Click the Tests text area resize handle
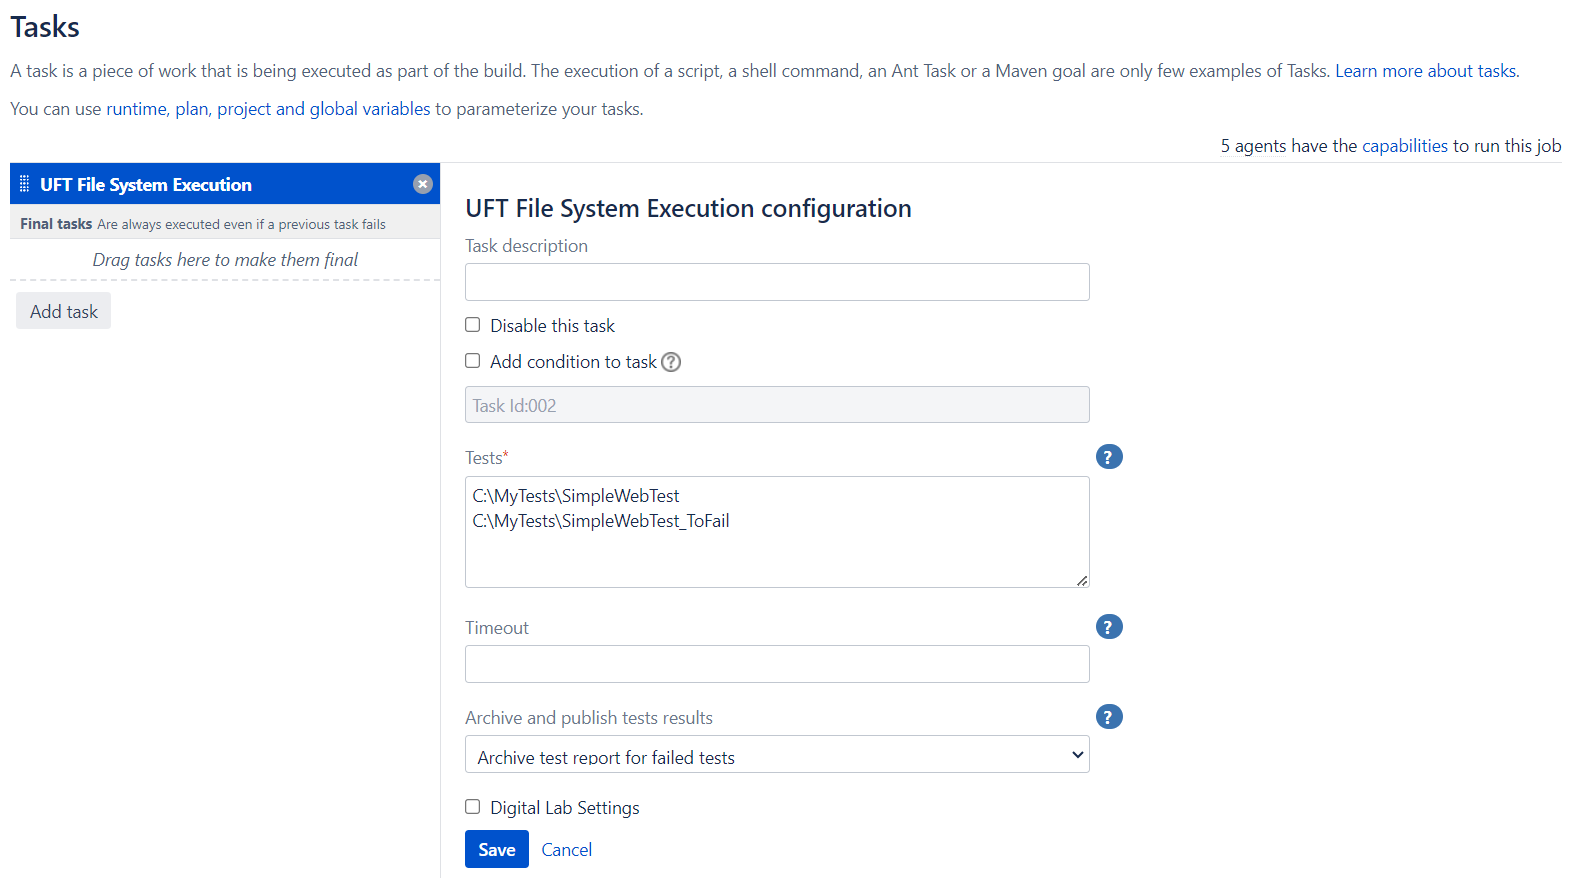This screenshot has width=1593, height=878. click(x=1082, y=580)
